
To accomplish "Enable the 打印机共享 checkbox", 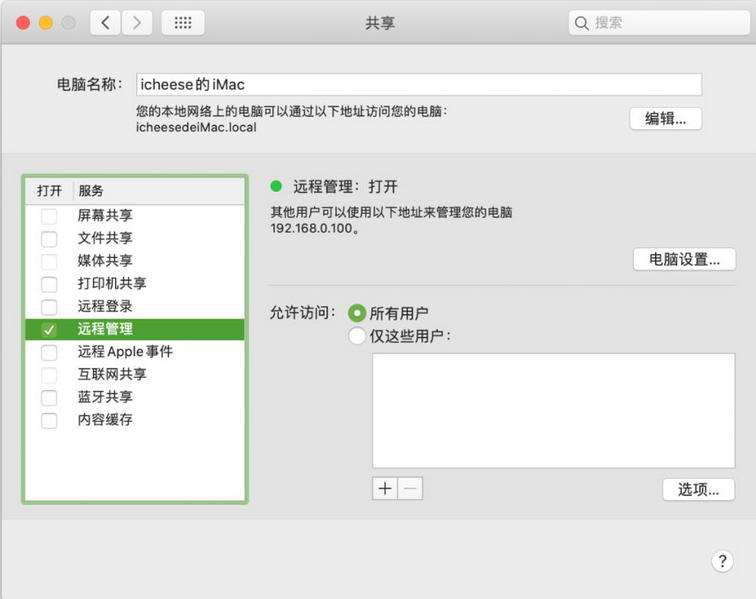I will point(49,284).
